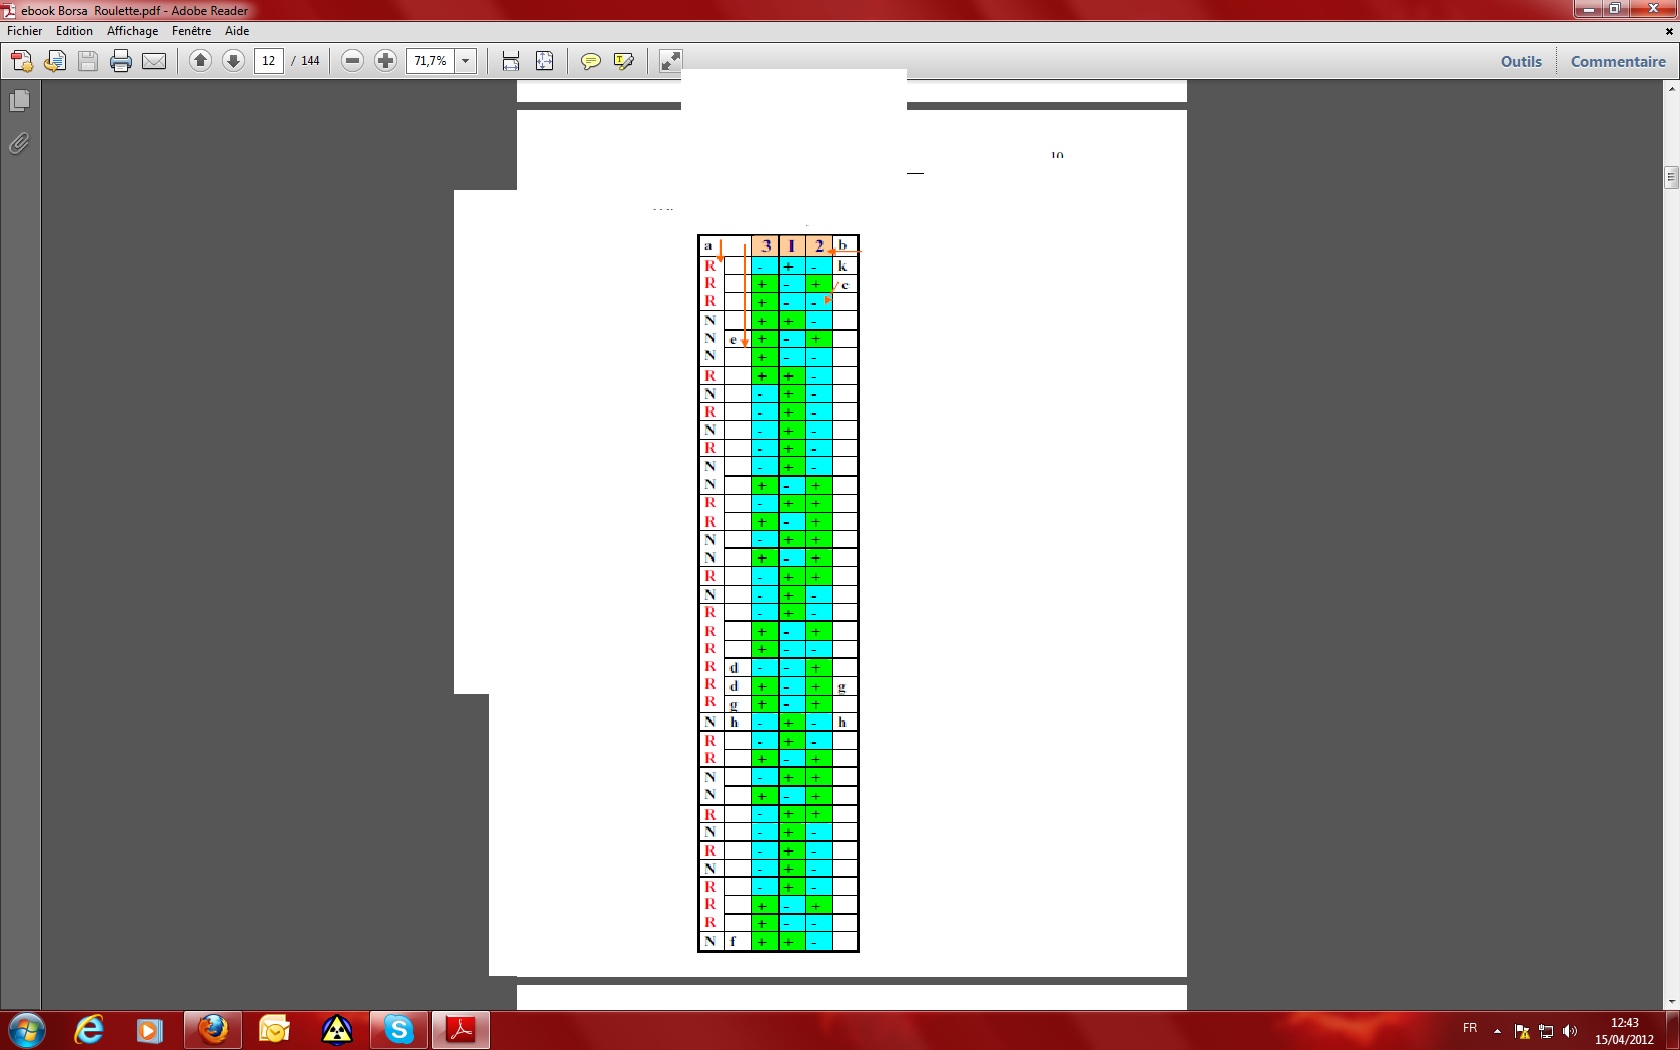
Task: Open the Fichier menu
Action: pos(24,31)
